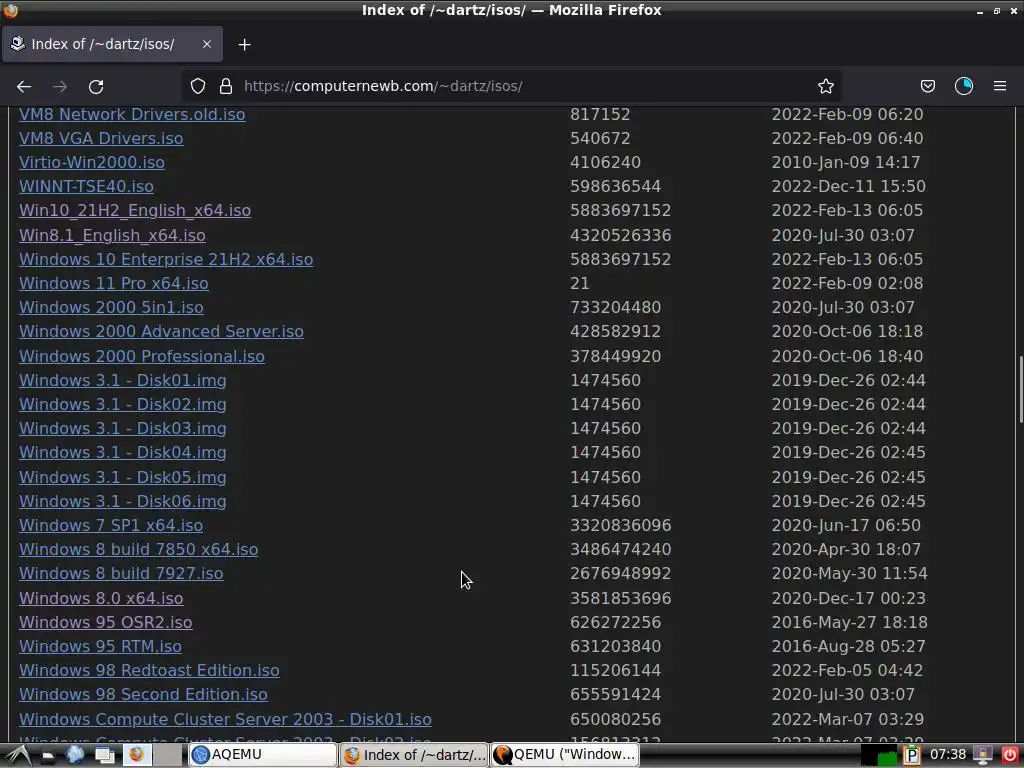
Task: Download WINNT-TSE40.iso
Action: 86,187
